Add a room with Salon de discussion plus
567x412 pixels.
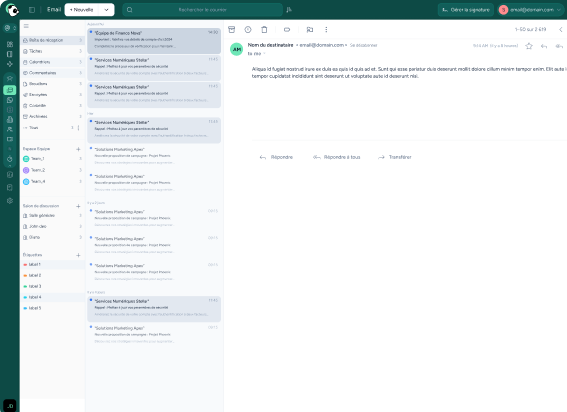pyautogui.click(x=78, y=206)
